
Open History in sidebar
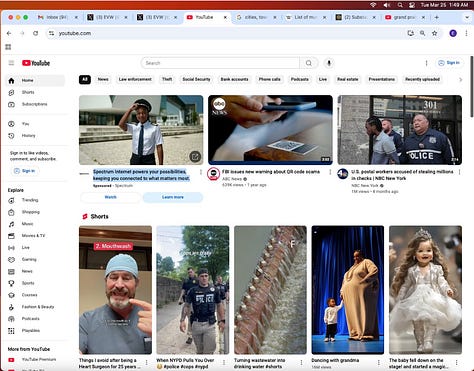(35, 136)
